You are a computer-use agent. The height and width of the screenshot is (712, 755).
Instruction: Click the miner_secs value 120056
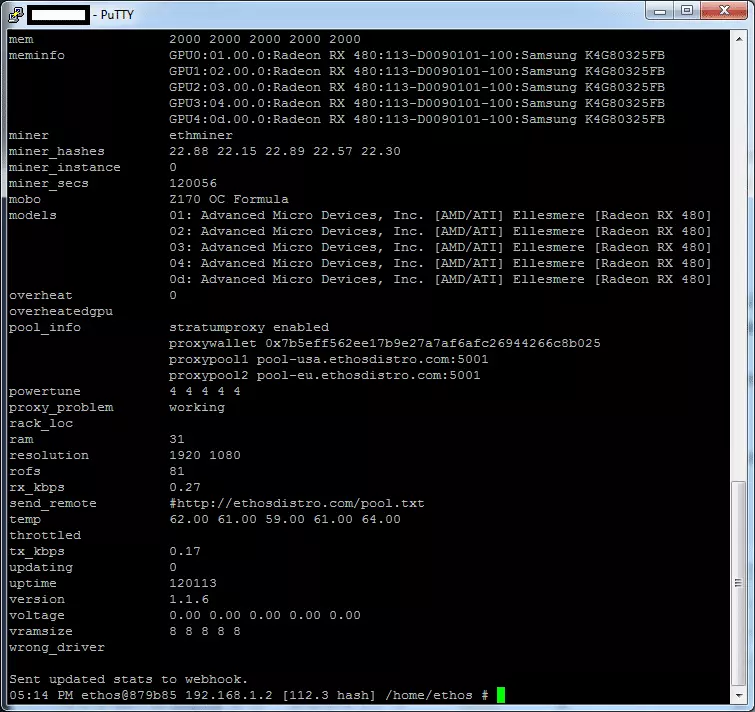click(193, 183)
